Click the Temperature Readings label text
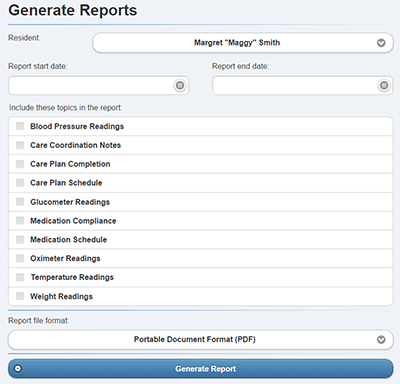Screen dimensions: 400x384 pos(72,277)
